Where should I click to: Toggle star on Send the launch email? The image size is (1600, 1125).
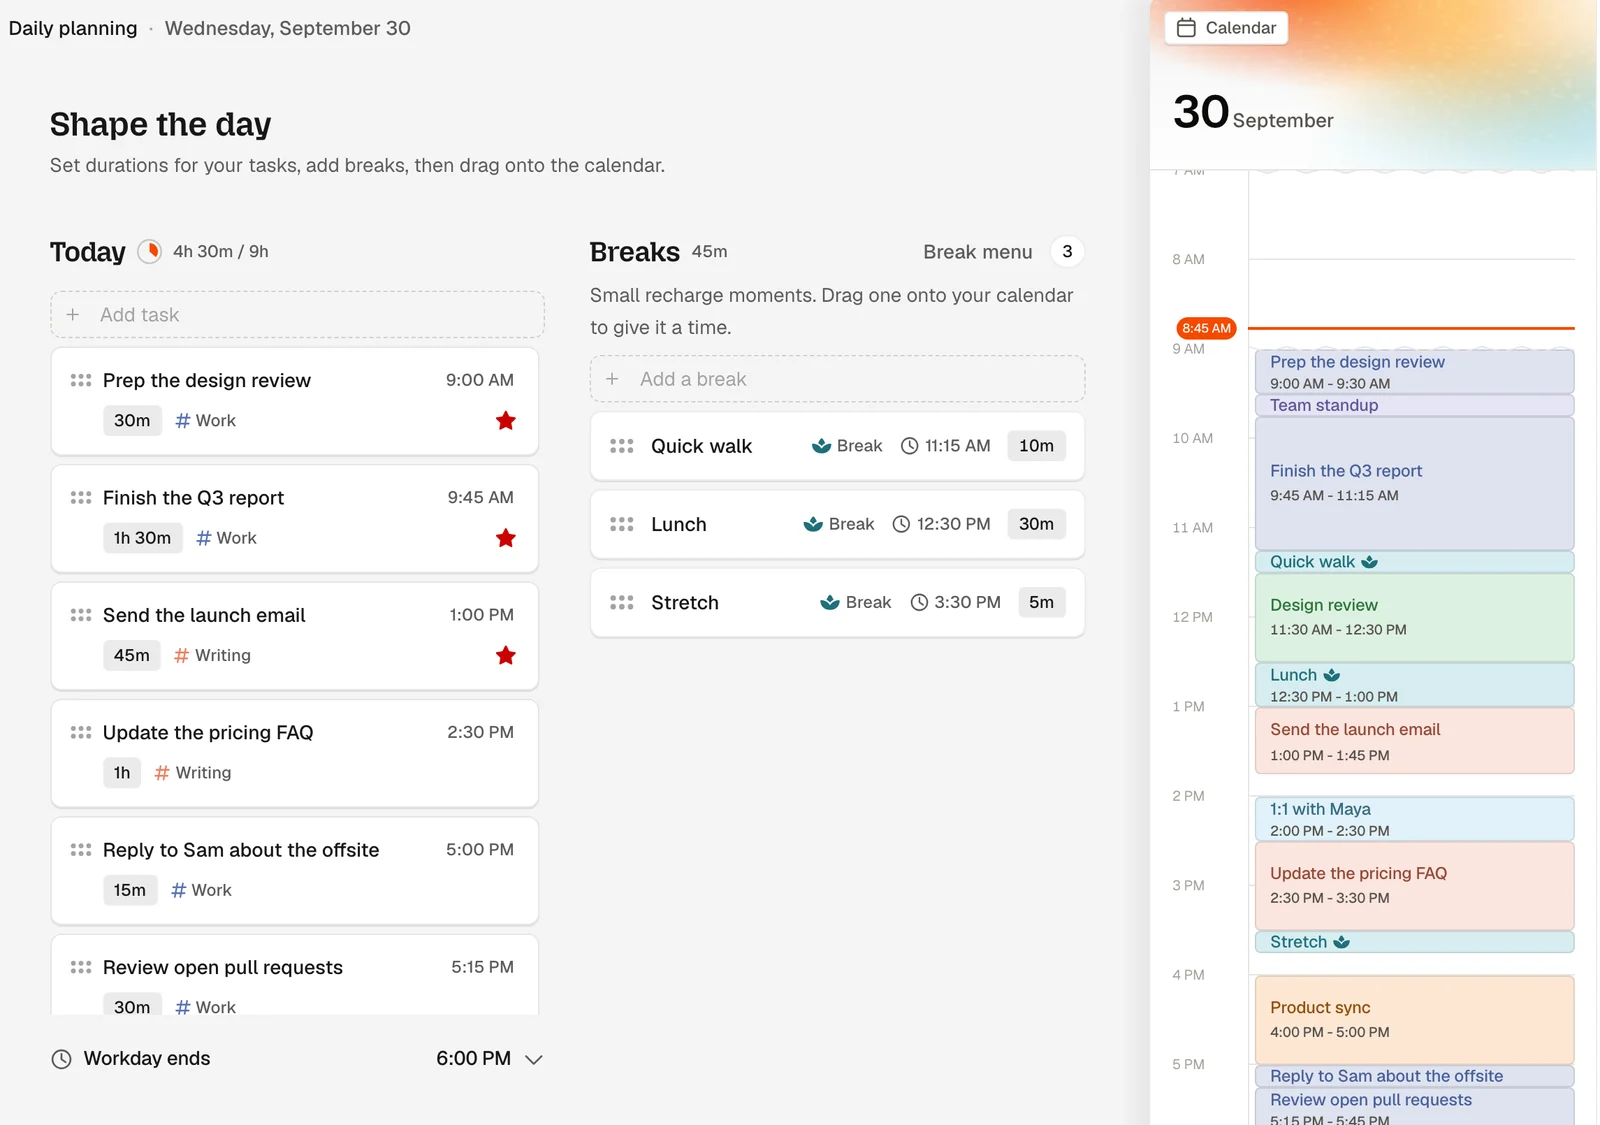tap(506, 656)
